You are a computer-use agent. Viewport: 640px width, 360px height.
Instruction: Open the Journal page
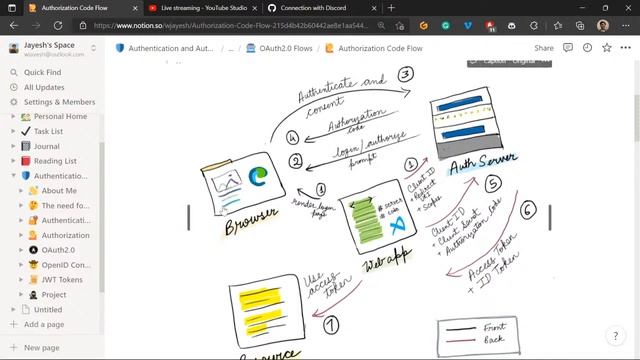47,146
